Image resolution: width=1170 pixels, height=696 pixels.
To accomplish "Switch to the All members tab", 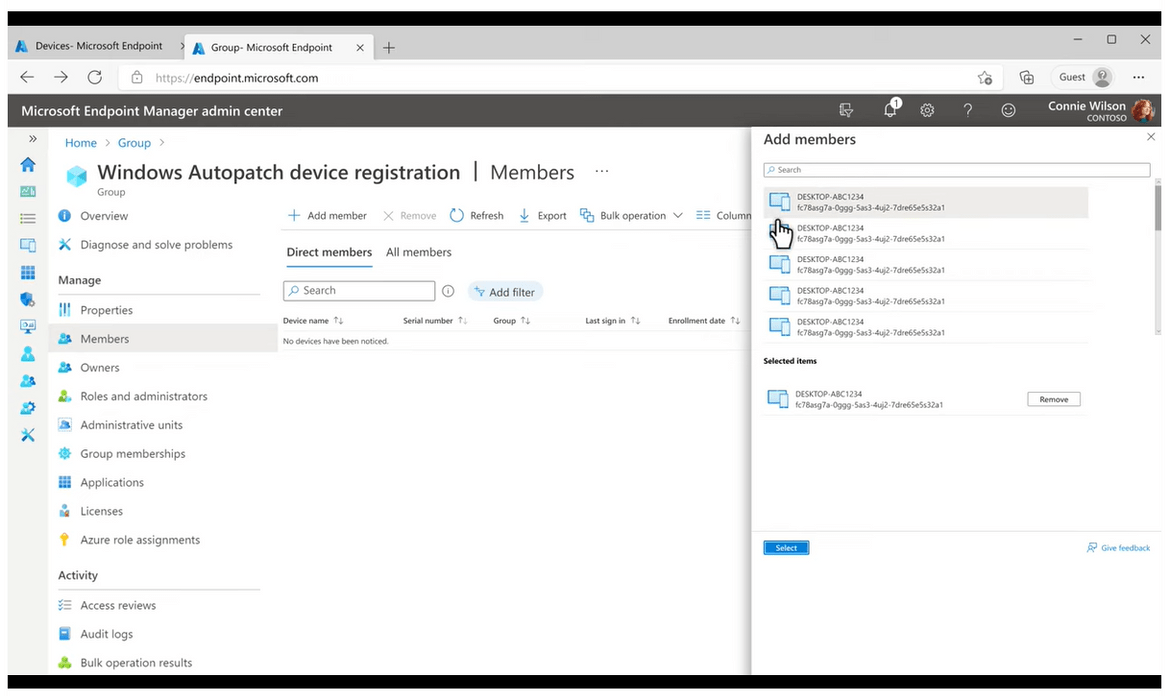I will click(419, 252).
